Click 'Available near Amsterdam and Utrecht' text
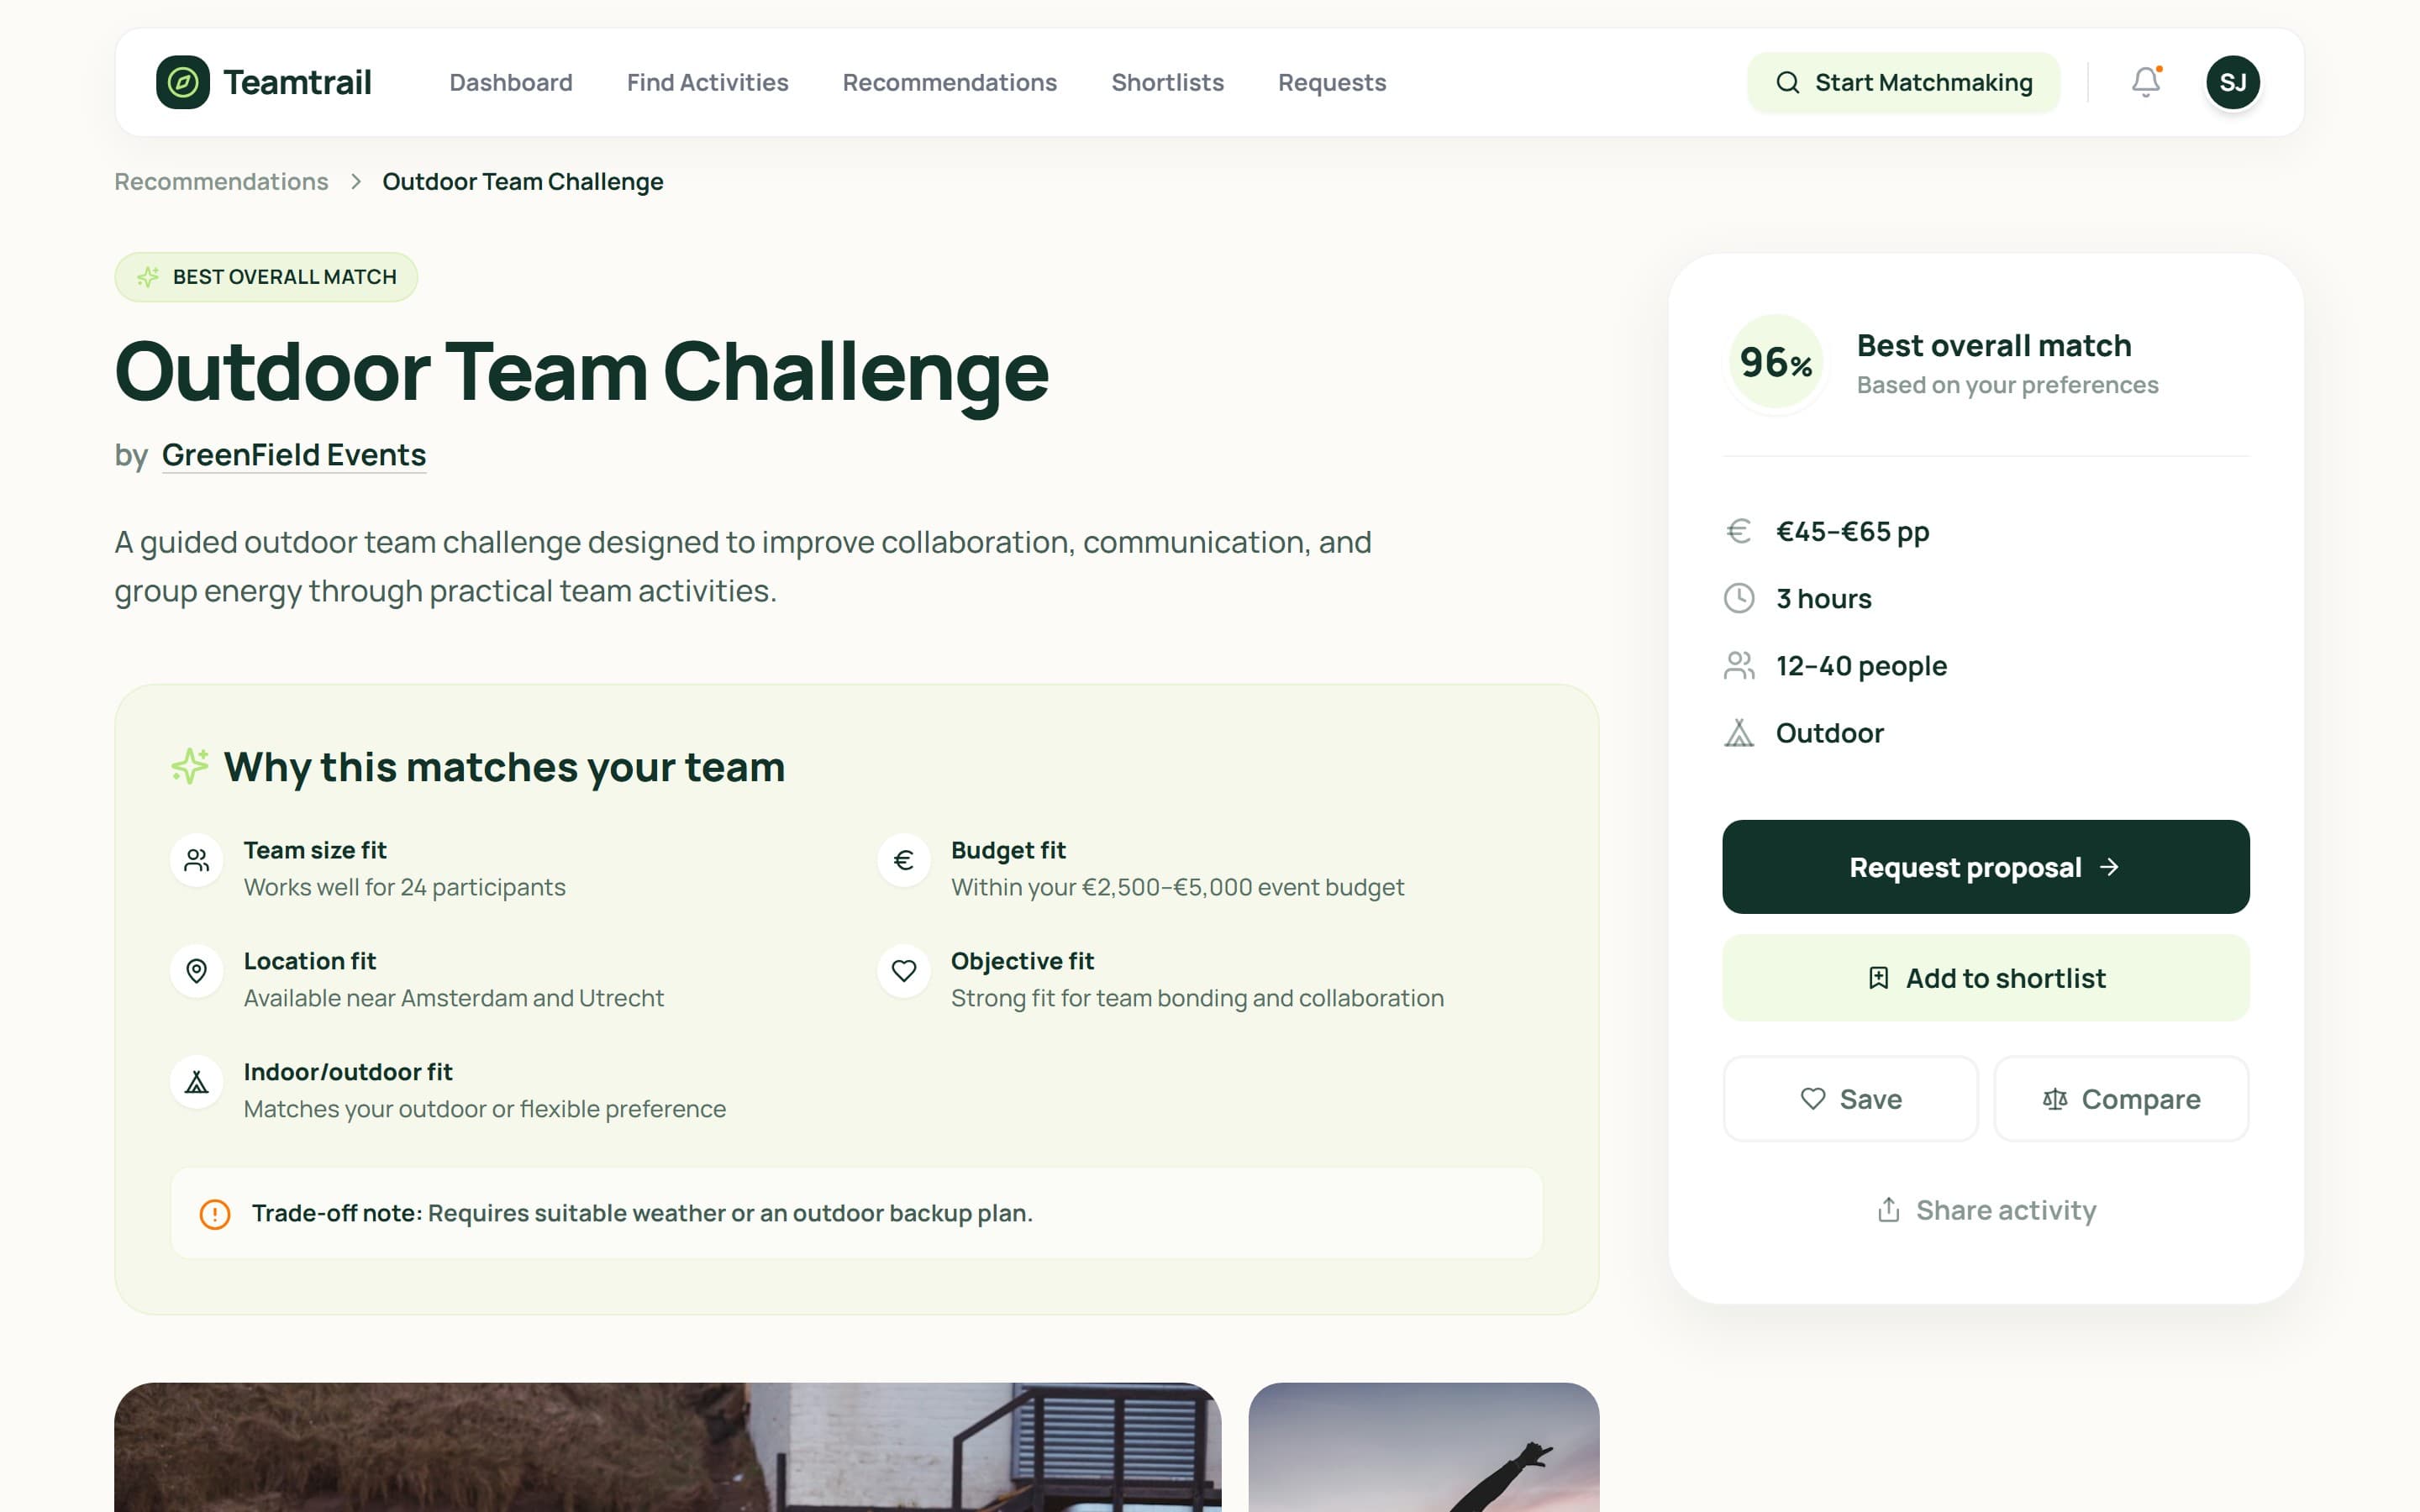This screenshot has height=1512, width=2420. pos(453,998)
